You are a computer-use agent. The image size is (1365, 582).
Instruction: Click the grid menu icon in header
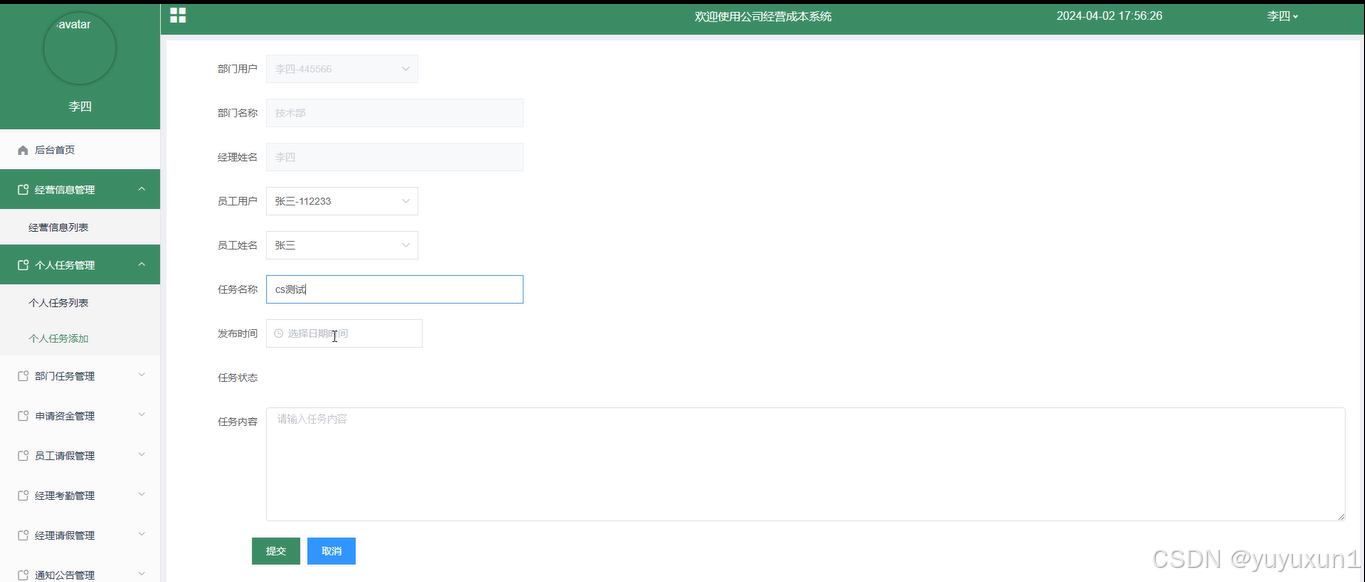click(178, 15)
